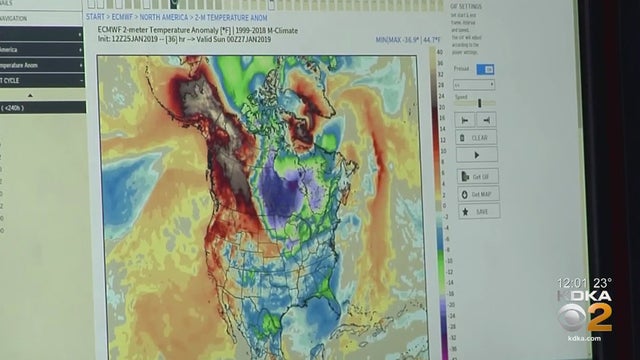Viewport: 640px width, 360px height.
Task: Set GIF end frame marker button
Action: pyautogui.click(x=486, y=120)
